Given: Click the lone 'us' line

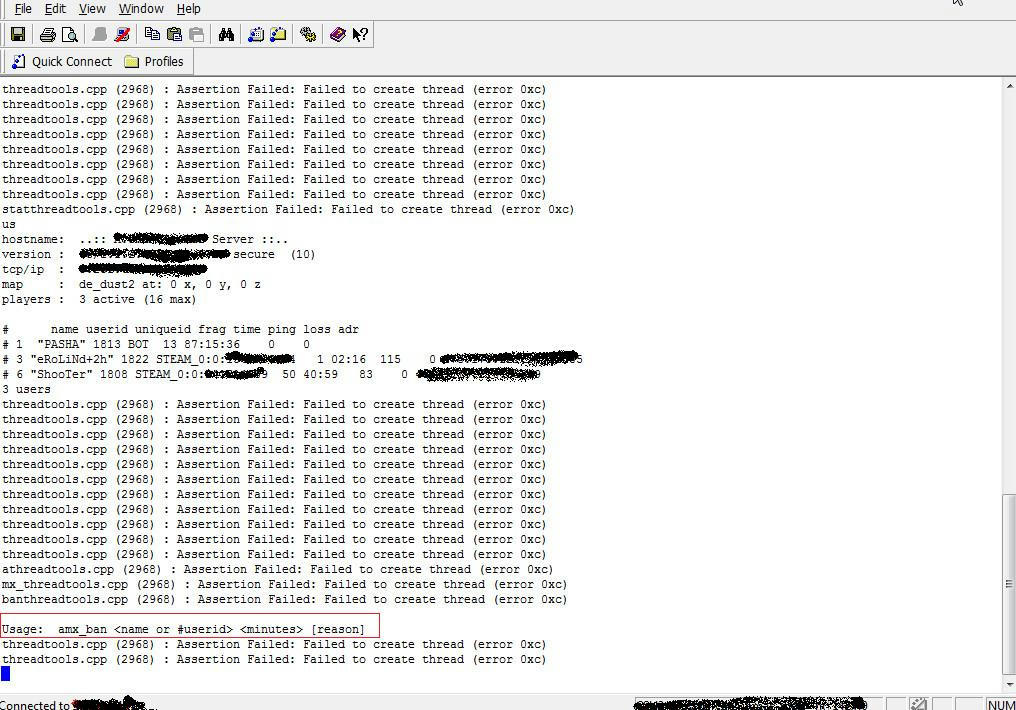Looking at the screenshot, I should click(x=8, y=224).
